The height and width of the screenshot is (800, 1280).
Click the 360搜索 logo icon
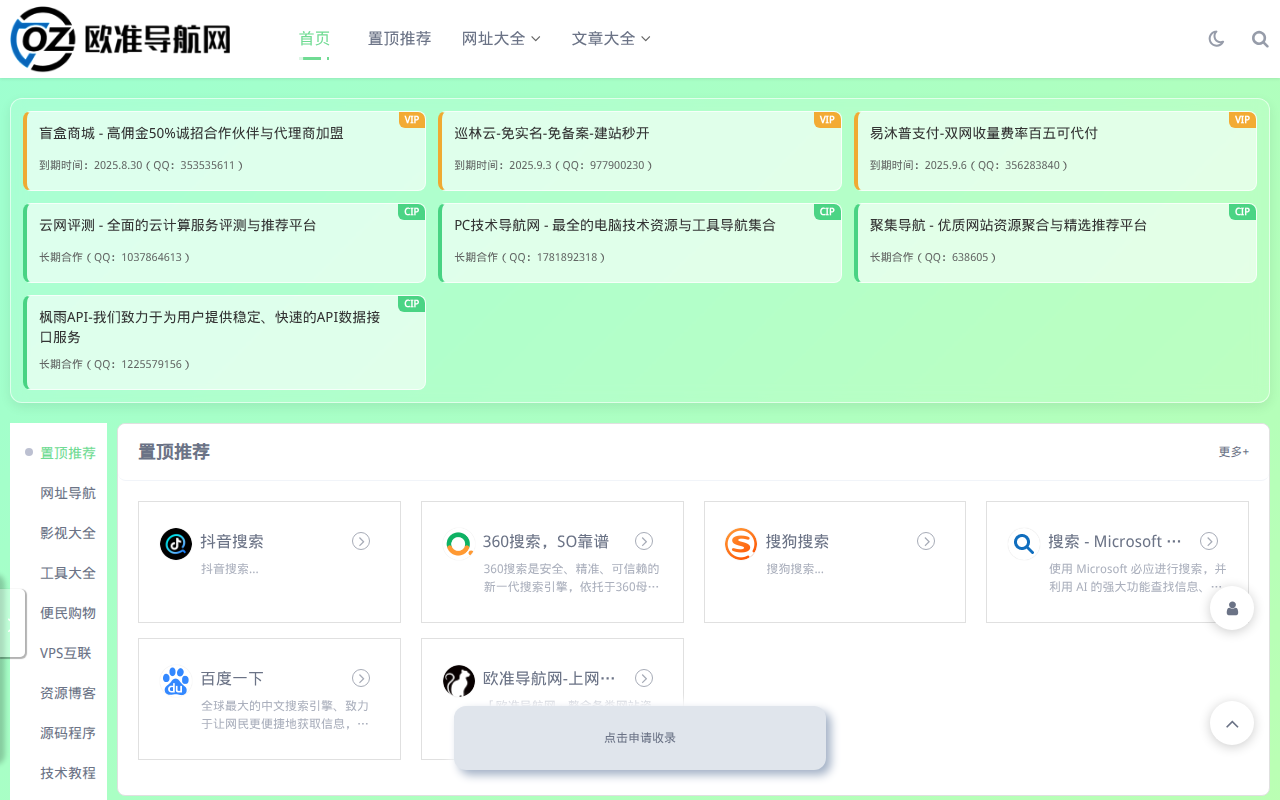[459, 544]
